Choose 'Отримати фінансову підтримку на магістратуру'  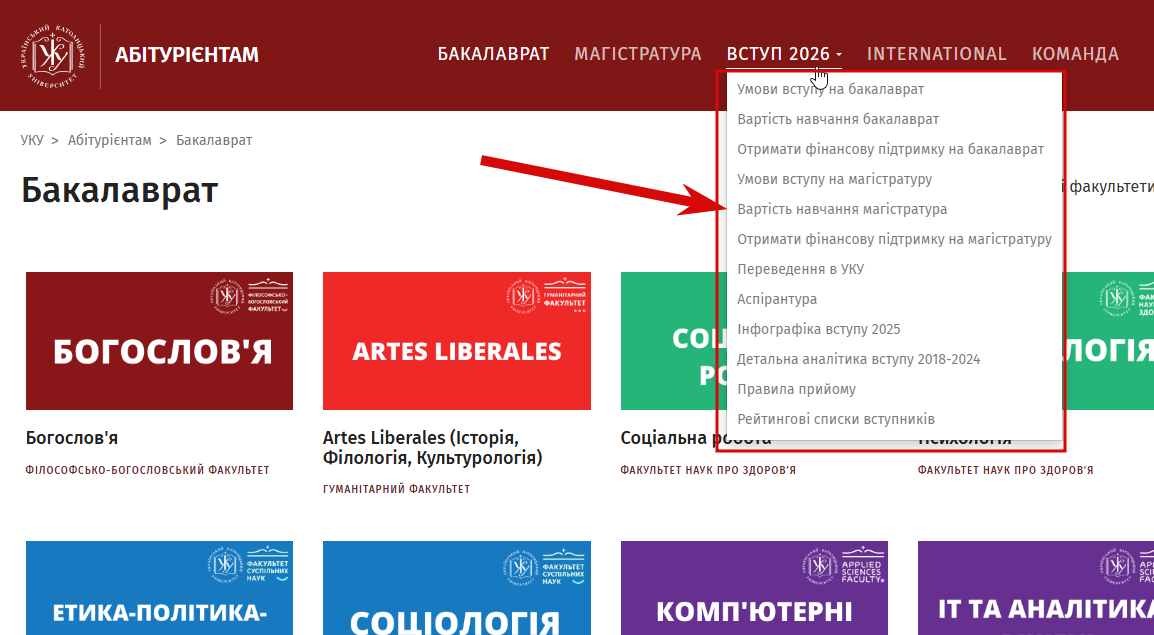click(x=894, y=239)
